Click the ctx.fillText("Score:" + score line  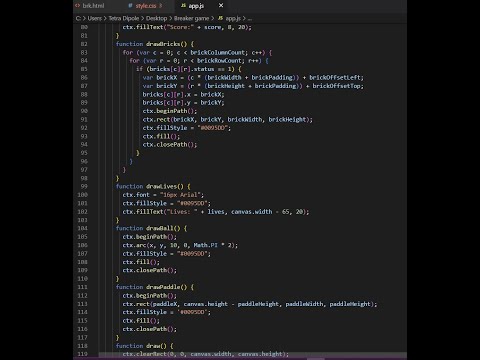pos(187,27)
